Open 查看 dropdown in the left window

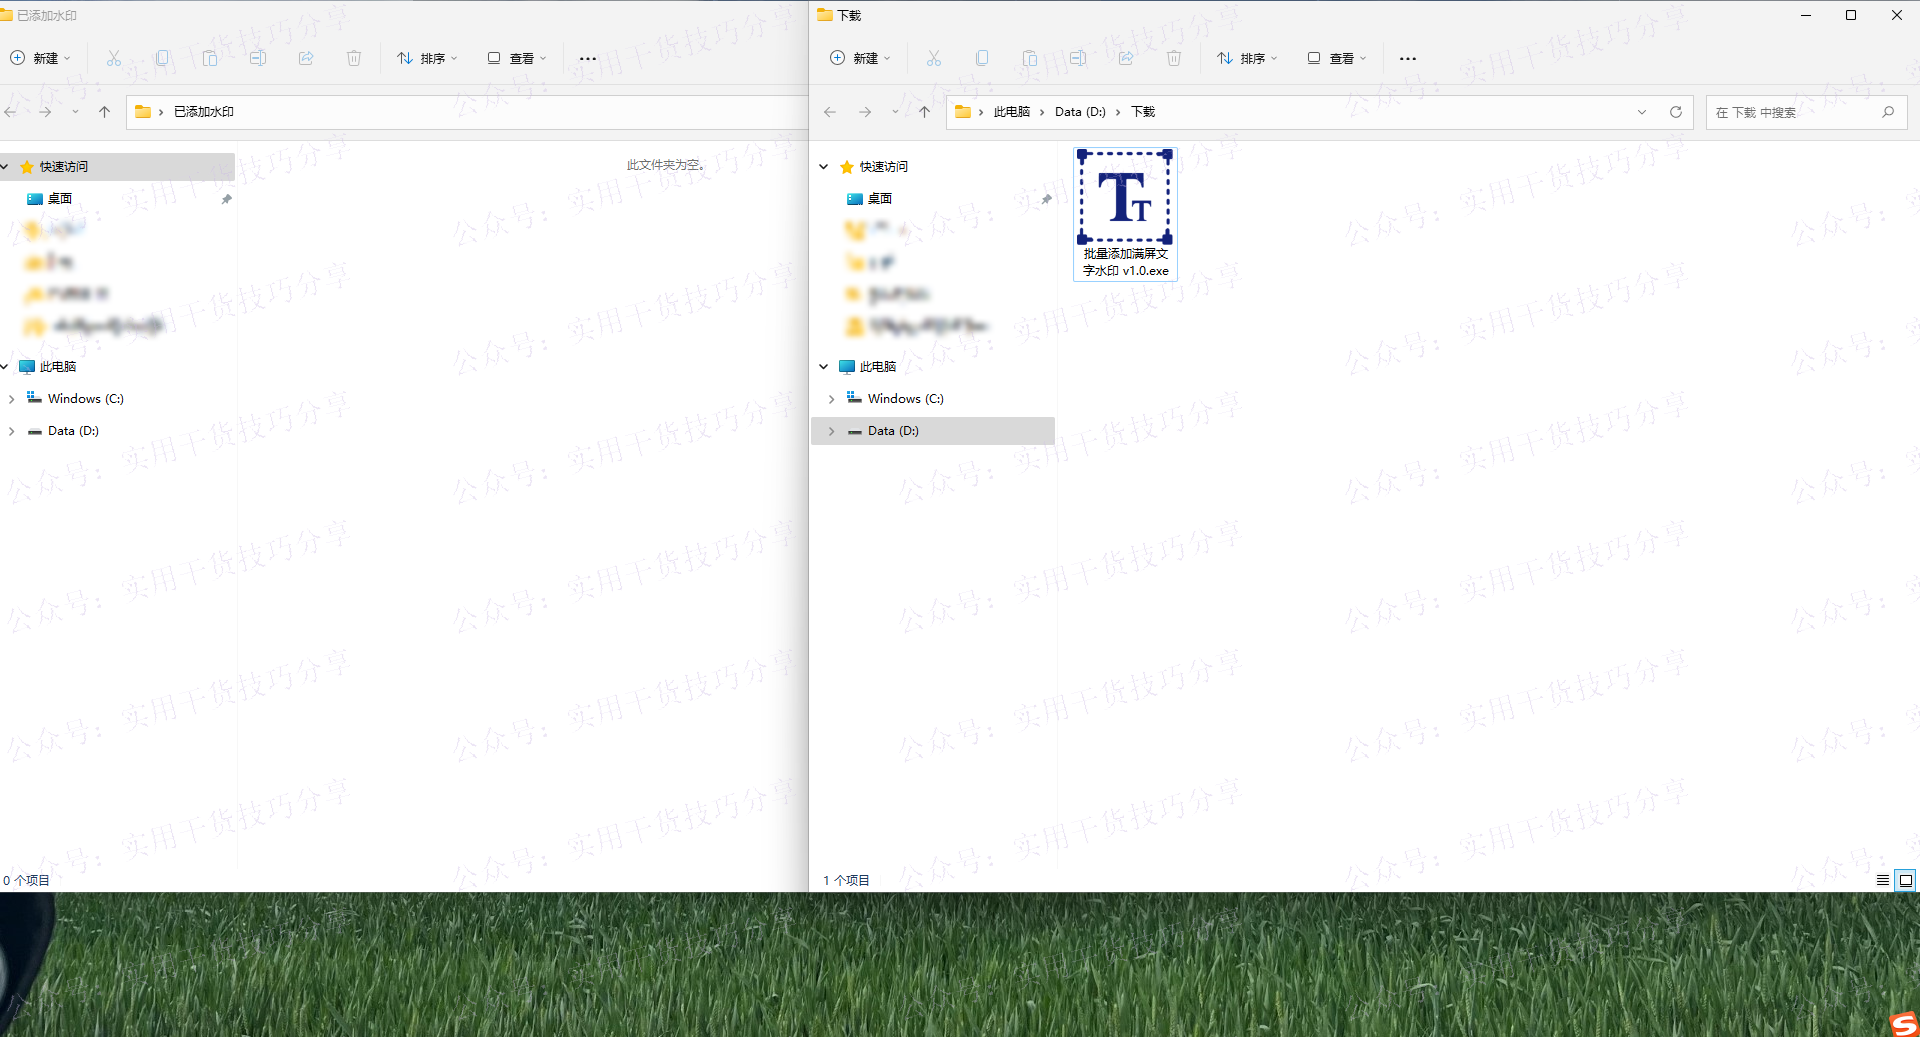517,58
